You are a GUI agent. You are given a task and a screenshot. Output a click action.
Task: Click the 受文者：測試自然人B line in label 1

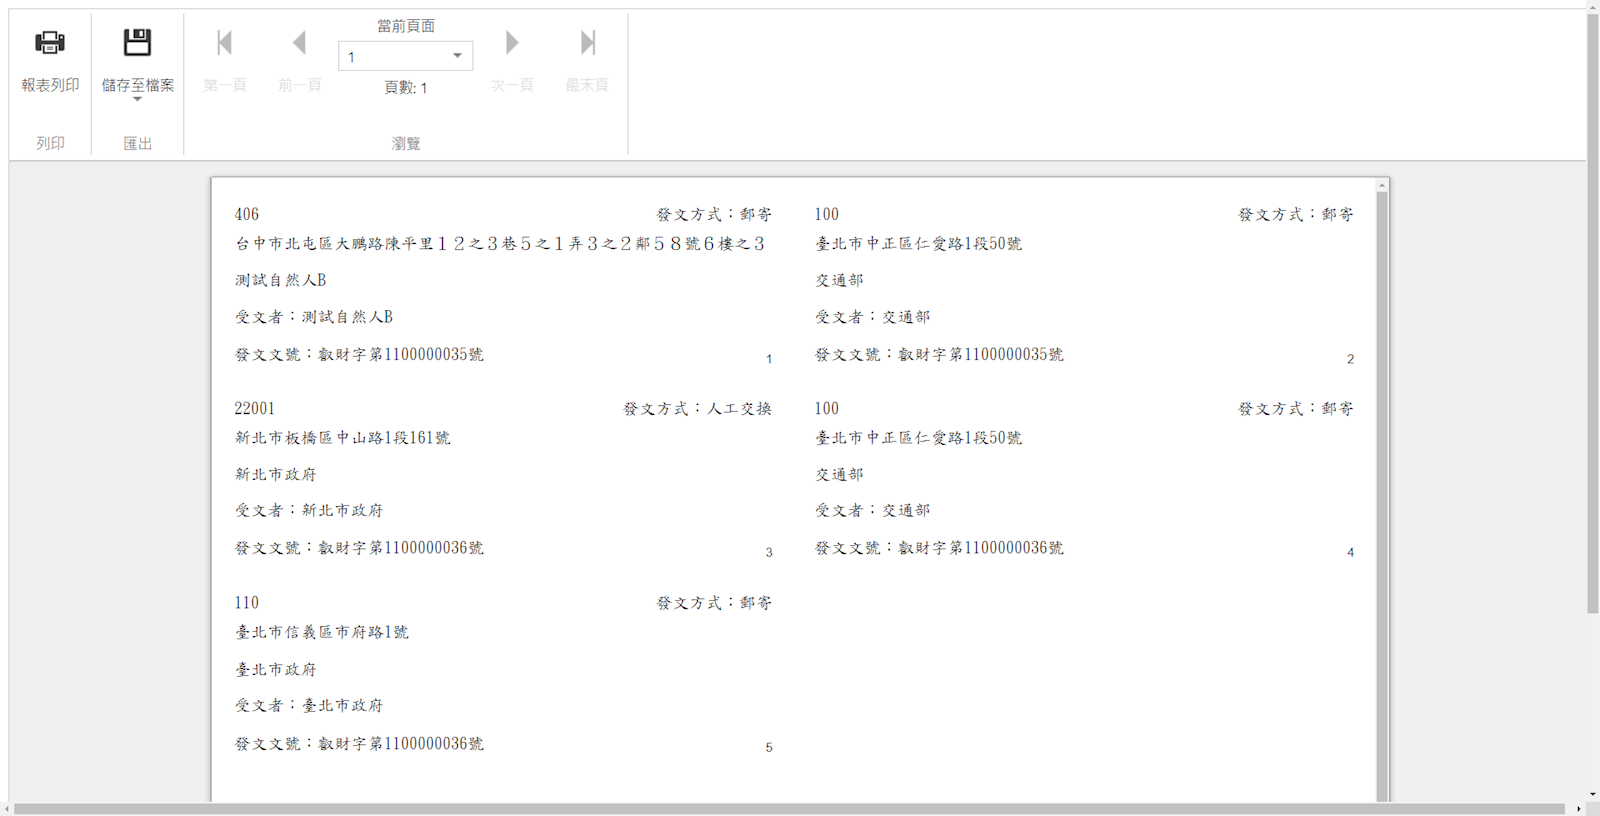(x=314, y=317)
